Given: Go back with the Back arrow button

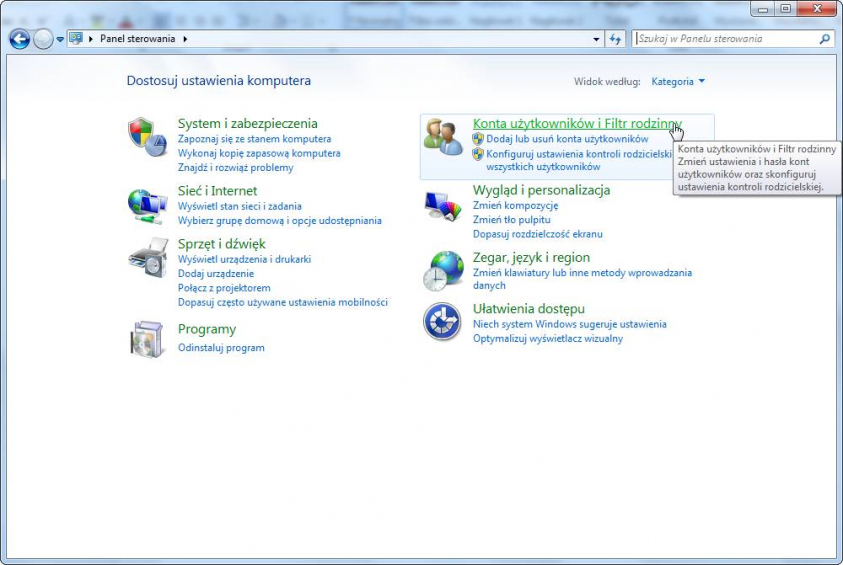Looking at the screenshot, I should coord(19,39).
